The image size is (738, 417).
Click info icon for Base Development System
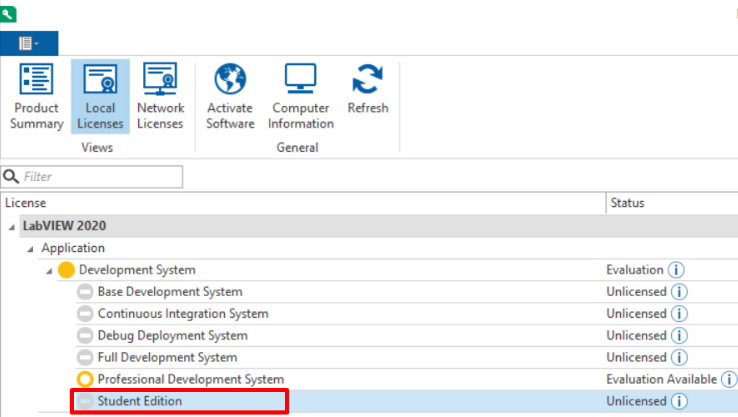[678, 292]
